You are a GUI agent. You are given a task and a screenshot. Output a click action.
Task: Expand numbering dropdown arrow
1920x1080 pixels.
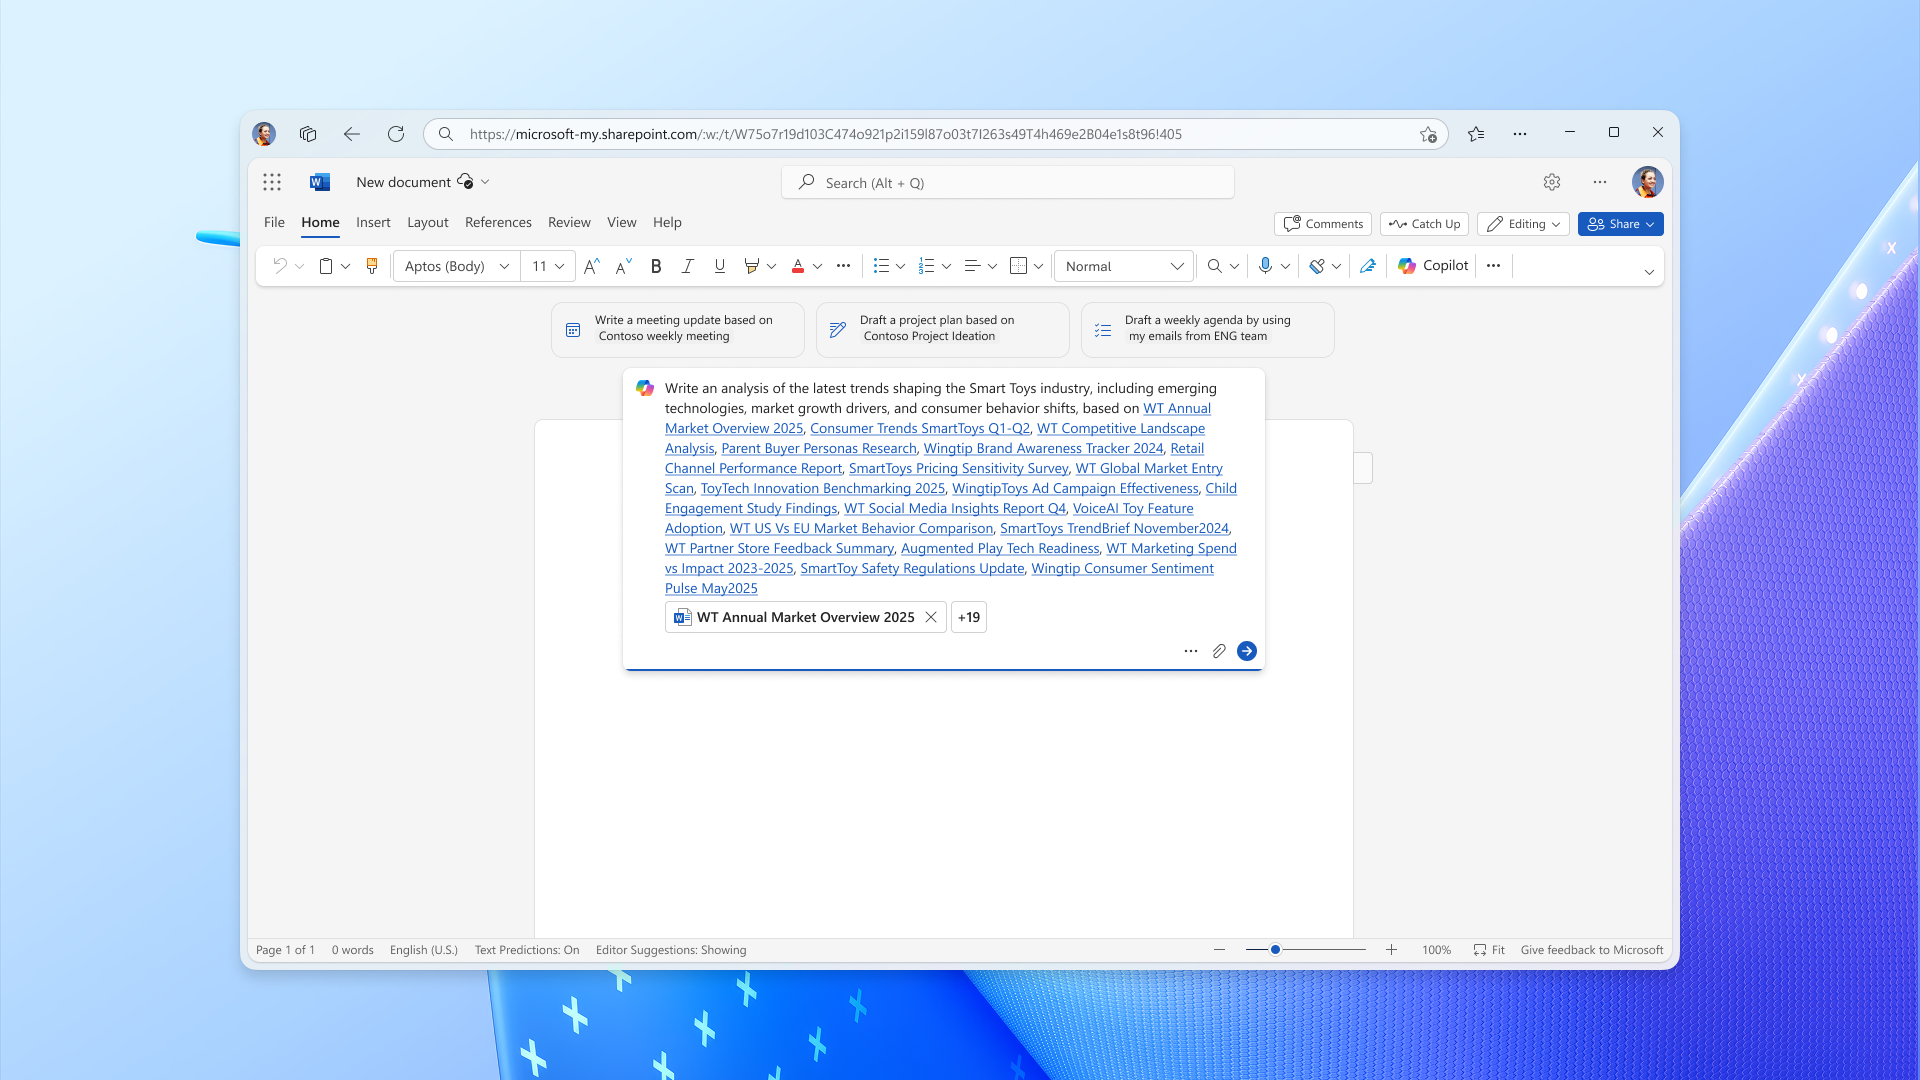click(x=946, y=266)
